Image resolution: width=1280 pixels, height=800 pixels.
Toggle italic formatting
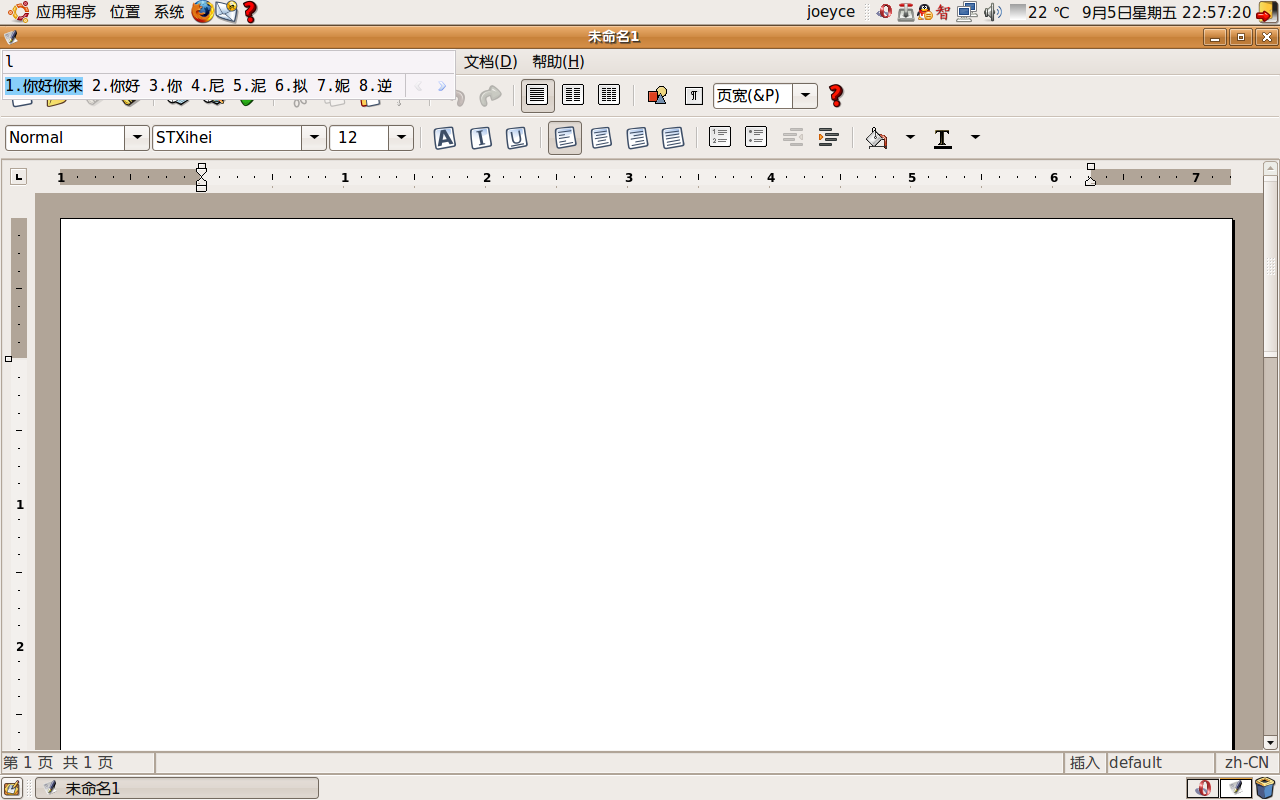pyautogui.click(x=481, y=138)
